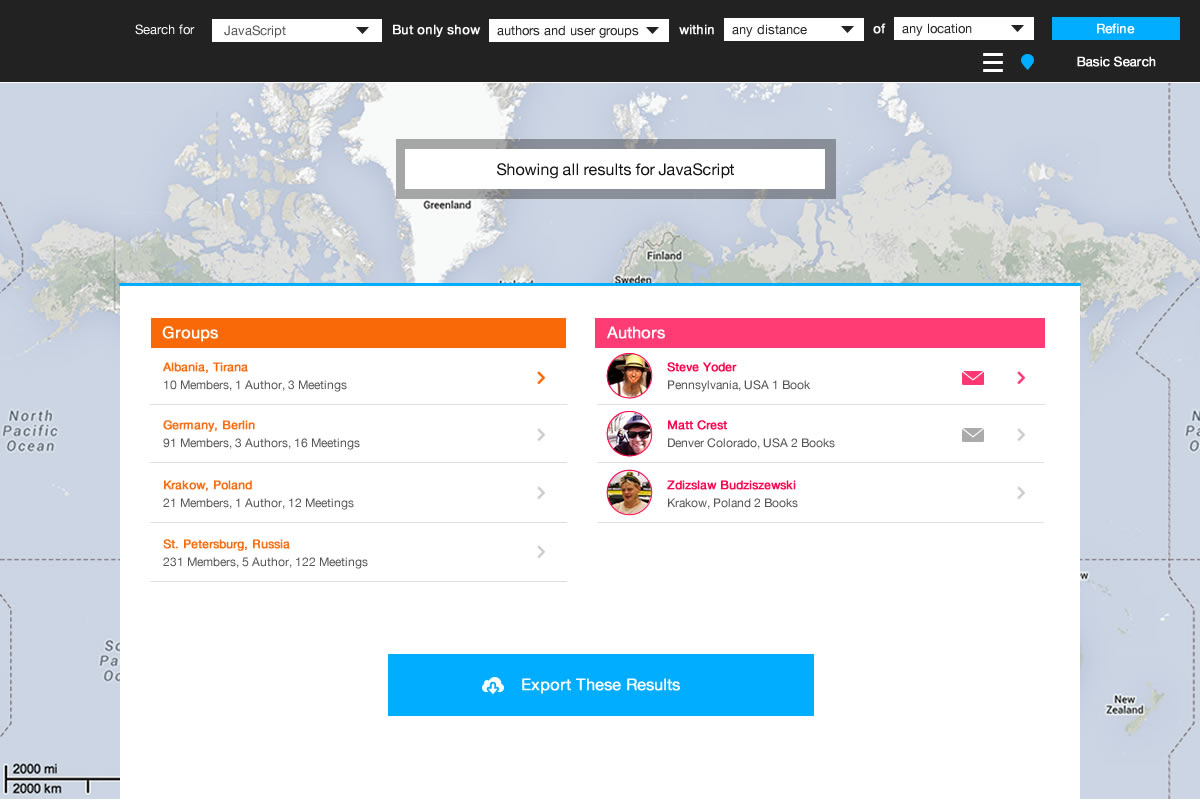The height and width of the screenshot is (800, 1200).
Task: Click Export These Results button
Action: pyautogui.click(x=600, y=685)
